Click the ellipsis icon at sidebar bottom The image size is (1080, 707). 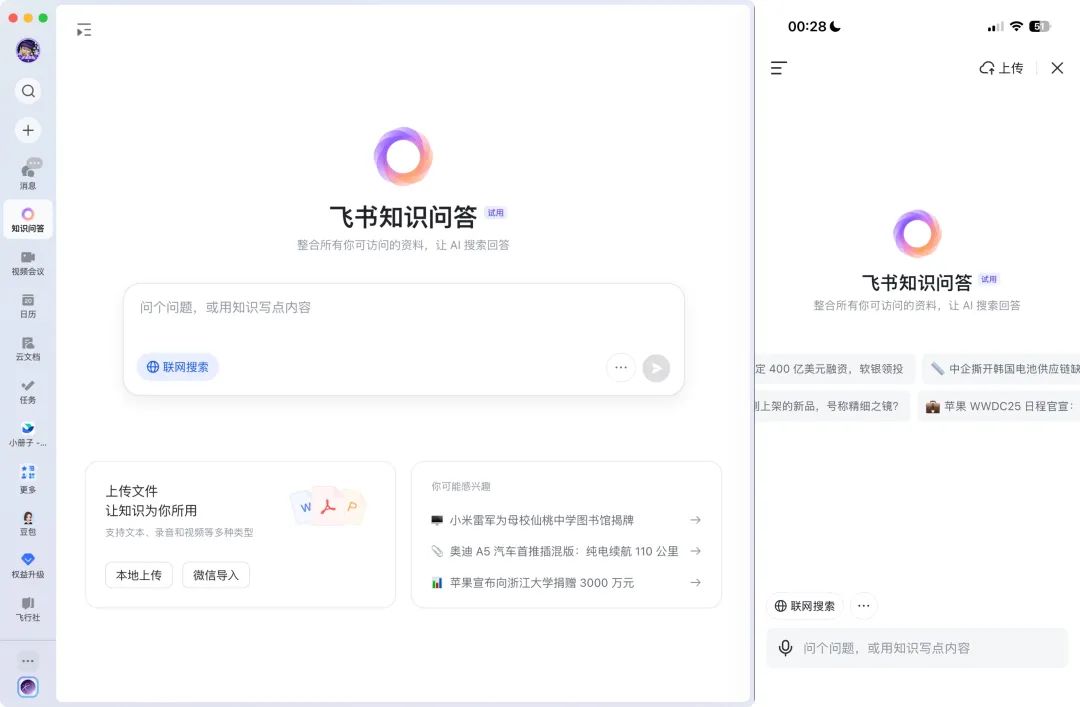pyautogui.click(x=28, y=661)
